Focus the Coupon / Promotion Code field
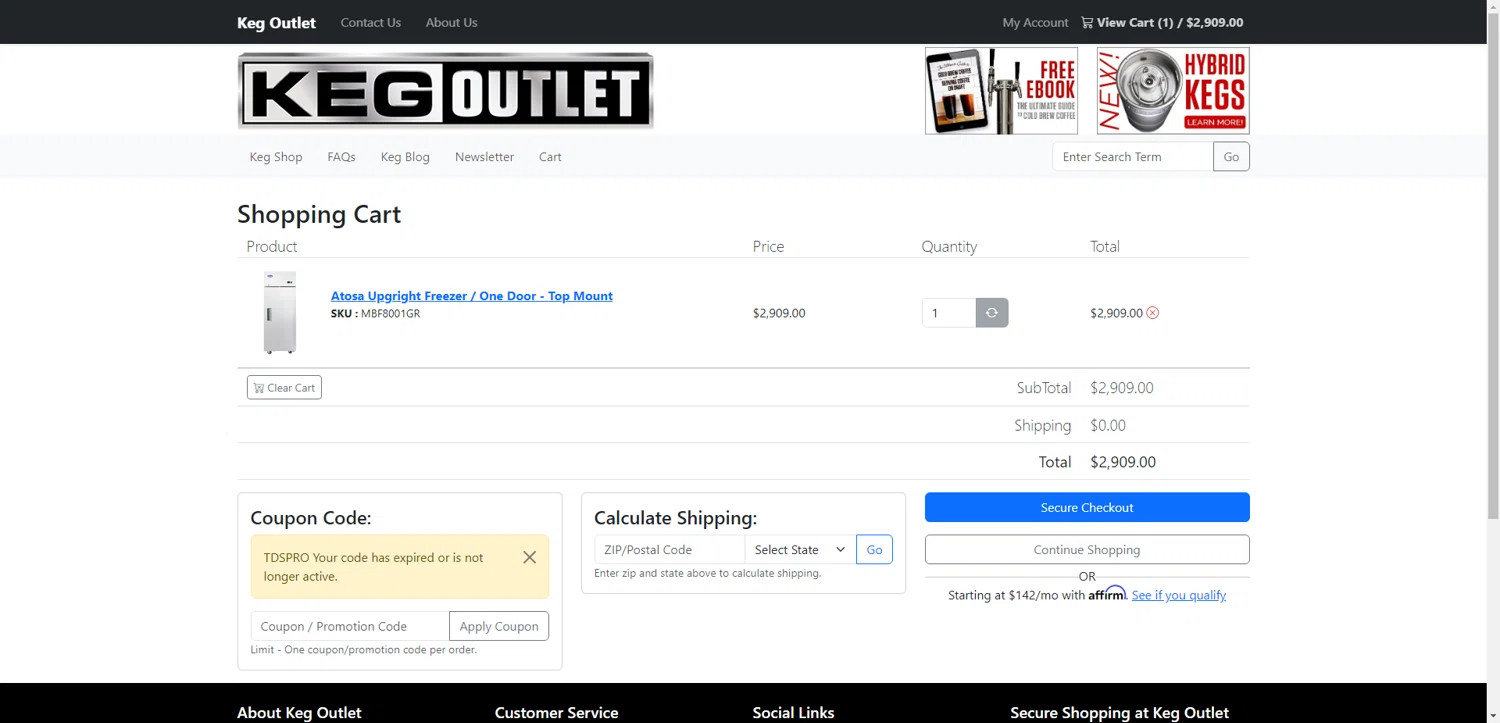 (x=350, y=626)
